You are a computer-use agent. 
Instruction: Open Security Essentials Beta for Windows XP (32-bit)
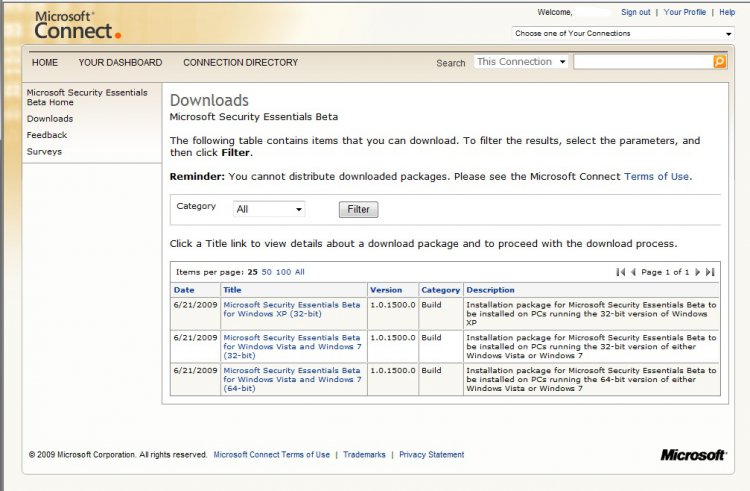pyautogui.click(x=292, y=309)
